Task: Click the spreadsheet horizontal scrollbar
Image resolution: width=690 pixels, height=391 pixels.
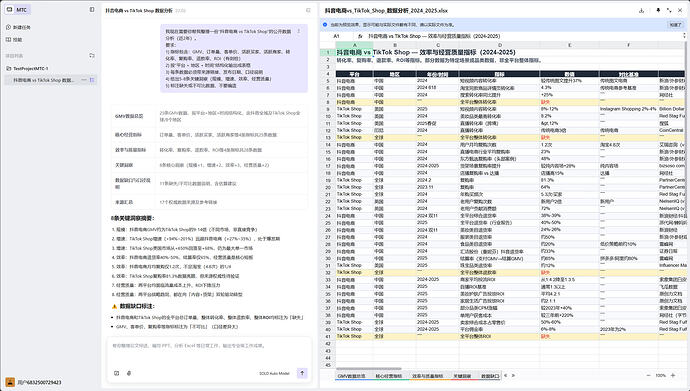Action: [x=369, y=369]
